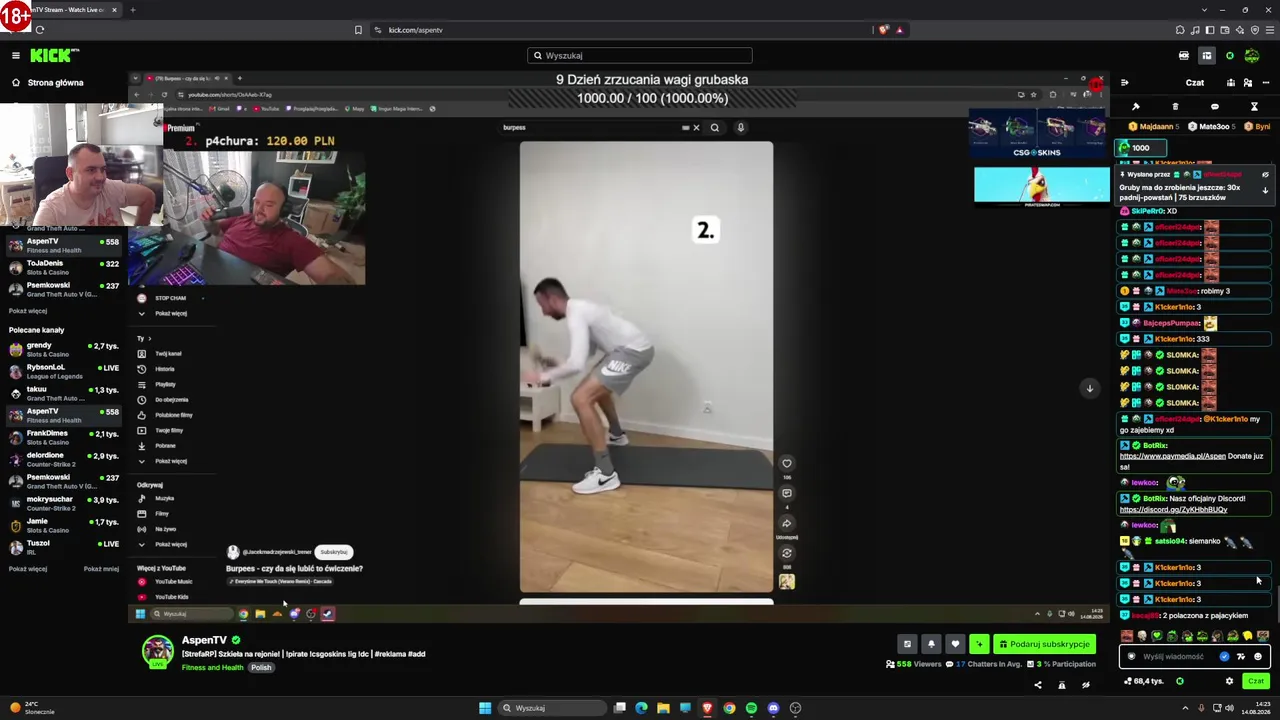Image resolution: width=1280 pixels, height=720 pixels.
Task: Click the report icon below viewers count
Action: [x=1061, y=685]
